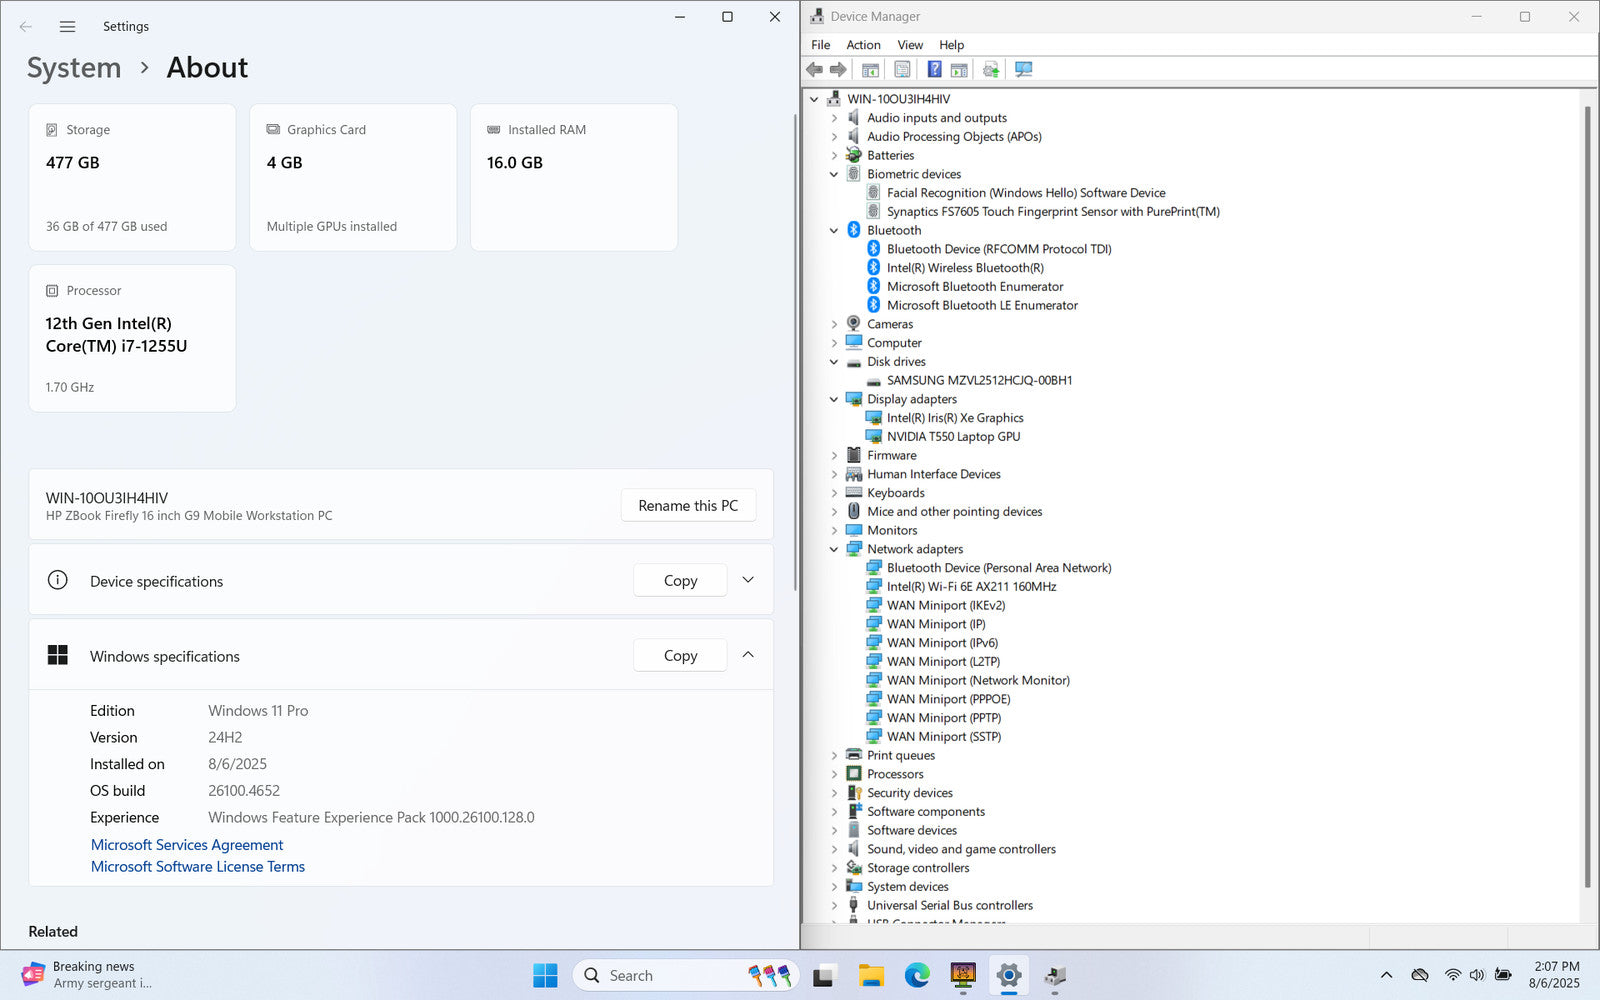The width and height of the screenshot is (1600, 1000).
Task: Select Intel(R) Wi-Fi 6E AX211 160MHz adapter
Action: pyautogui.click(x=970, y=587)
